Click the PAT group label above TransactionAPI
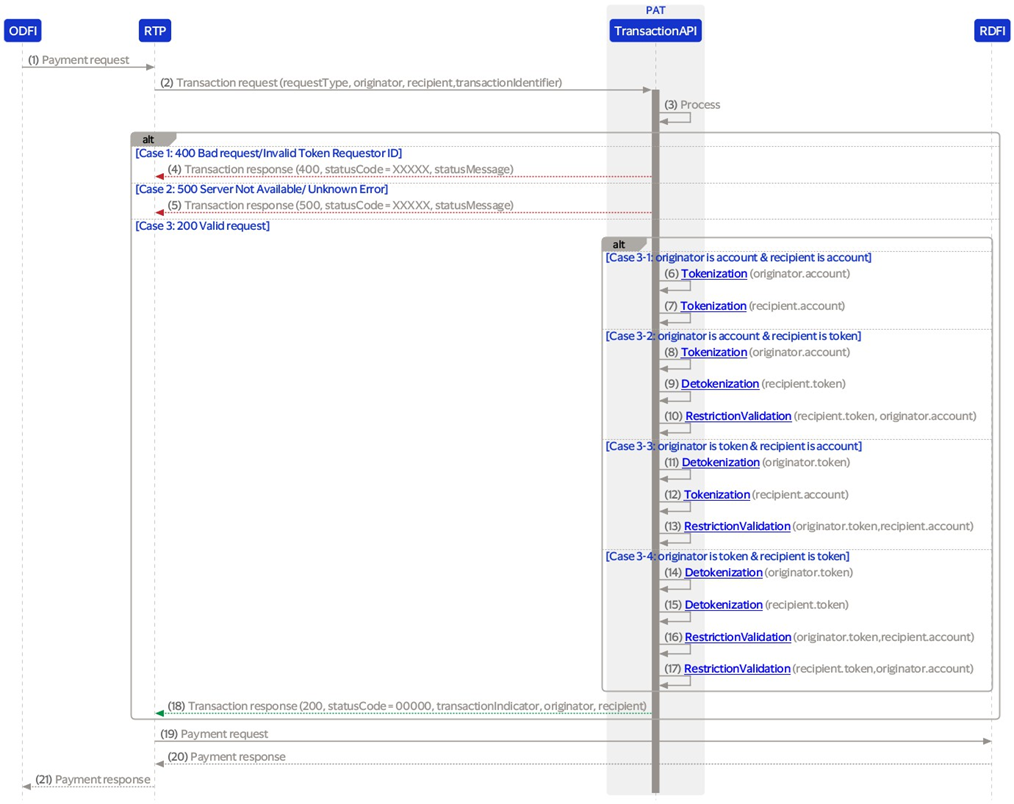 [656, 10]
